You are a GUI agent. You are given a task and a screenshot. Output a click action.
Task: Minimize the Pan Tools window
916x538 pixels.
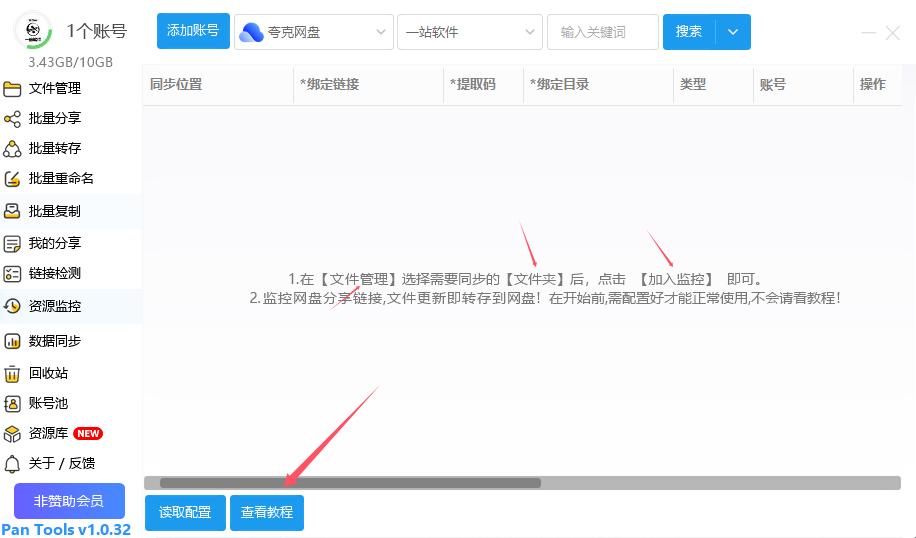pyautogui.click(x=869, y=33)
